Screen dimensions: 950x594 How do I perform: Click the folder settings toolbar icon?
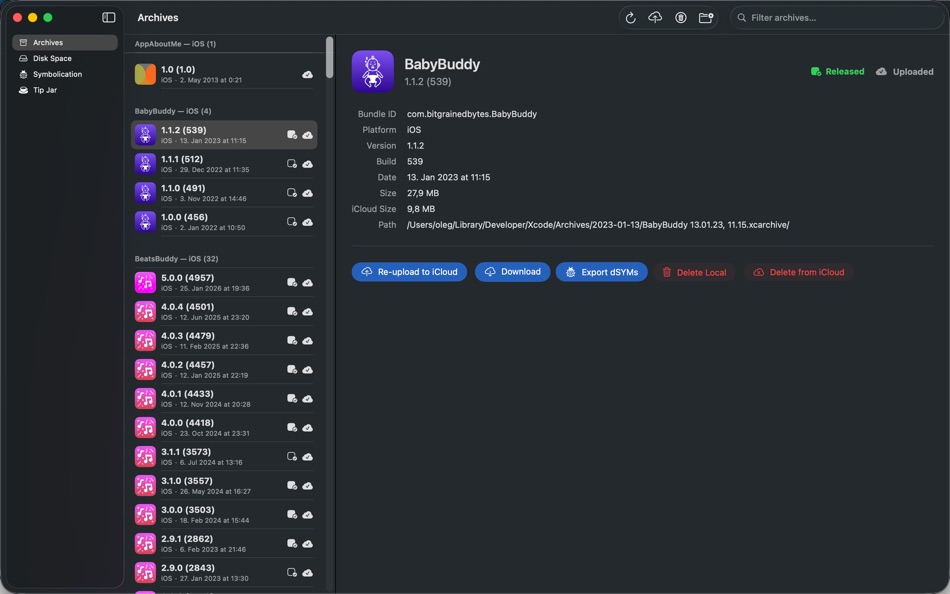click(706, 18)
